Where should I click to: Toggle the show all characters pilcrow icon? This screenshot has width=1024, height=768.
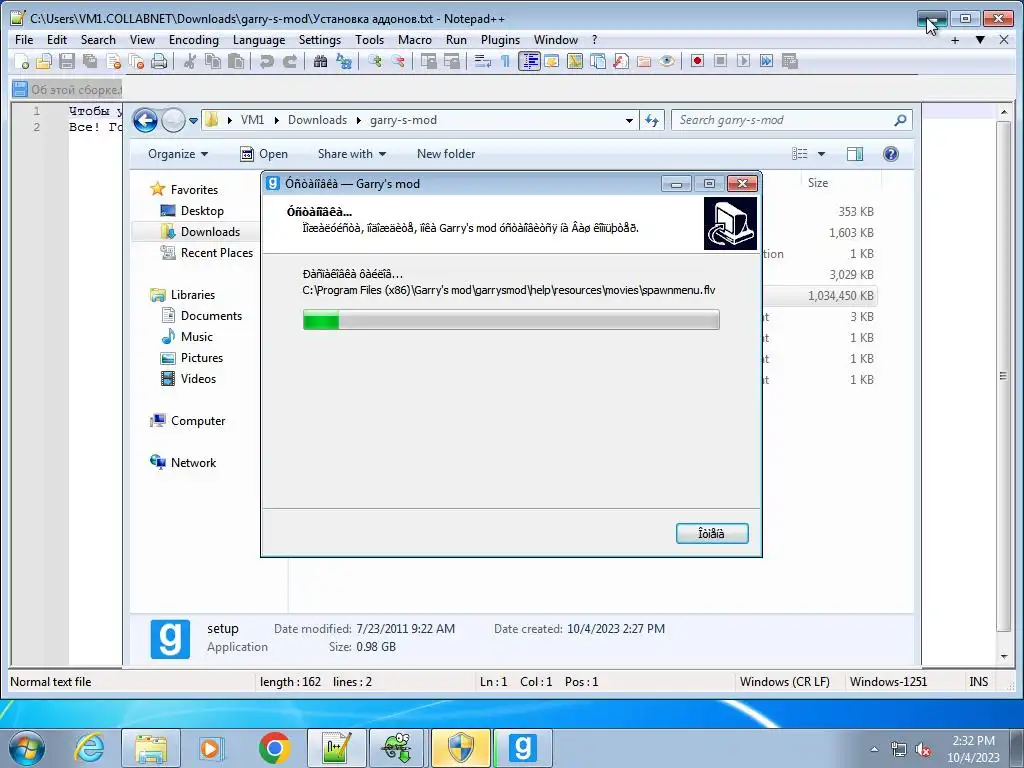(505, 61)
